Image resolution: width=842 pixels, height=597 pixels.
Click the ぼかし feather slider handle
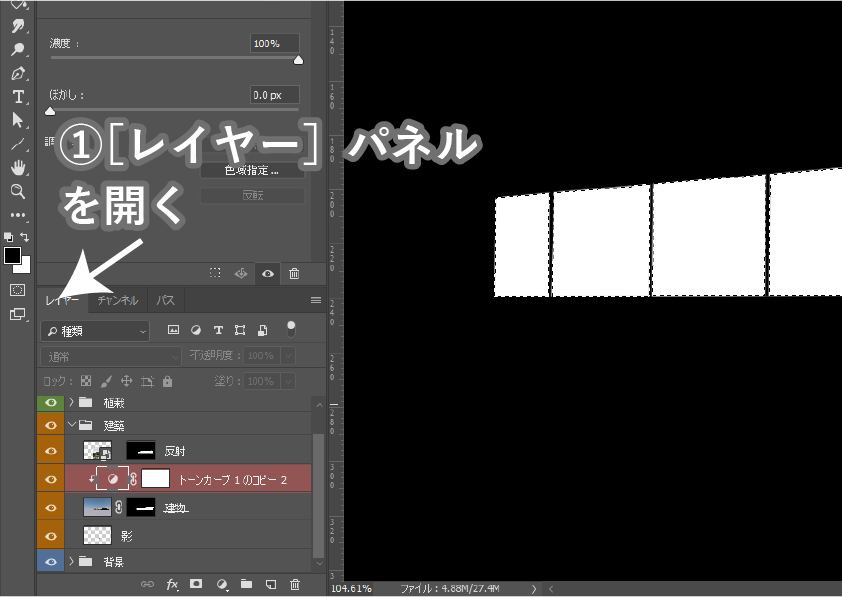pyautogui.click(x=50, y=111)
